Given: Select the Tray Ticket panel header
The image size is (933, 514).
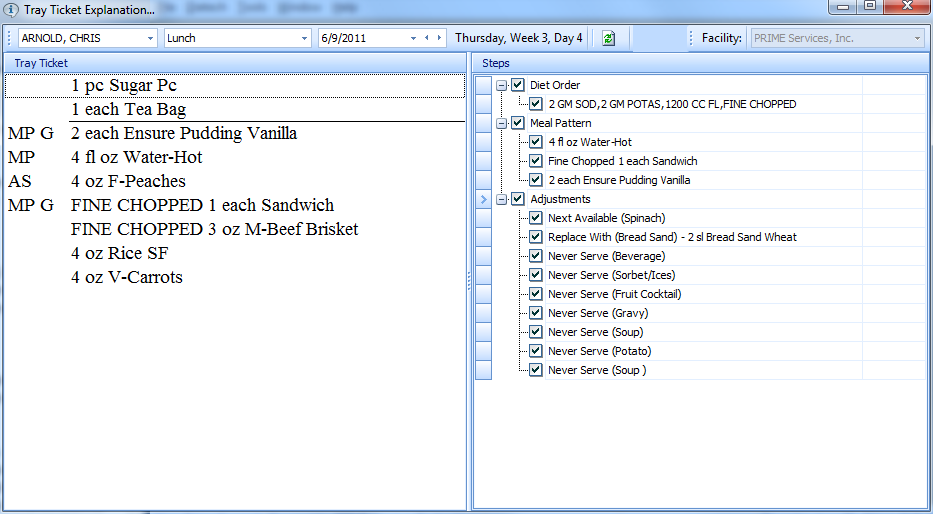Looking at the screenshot, I should (x=236, y=63).
